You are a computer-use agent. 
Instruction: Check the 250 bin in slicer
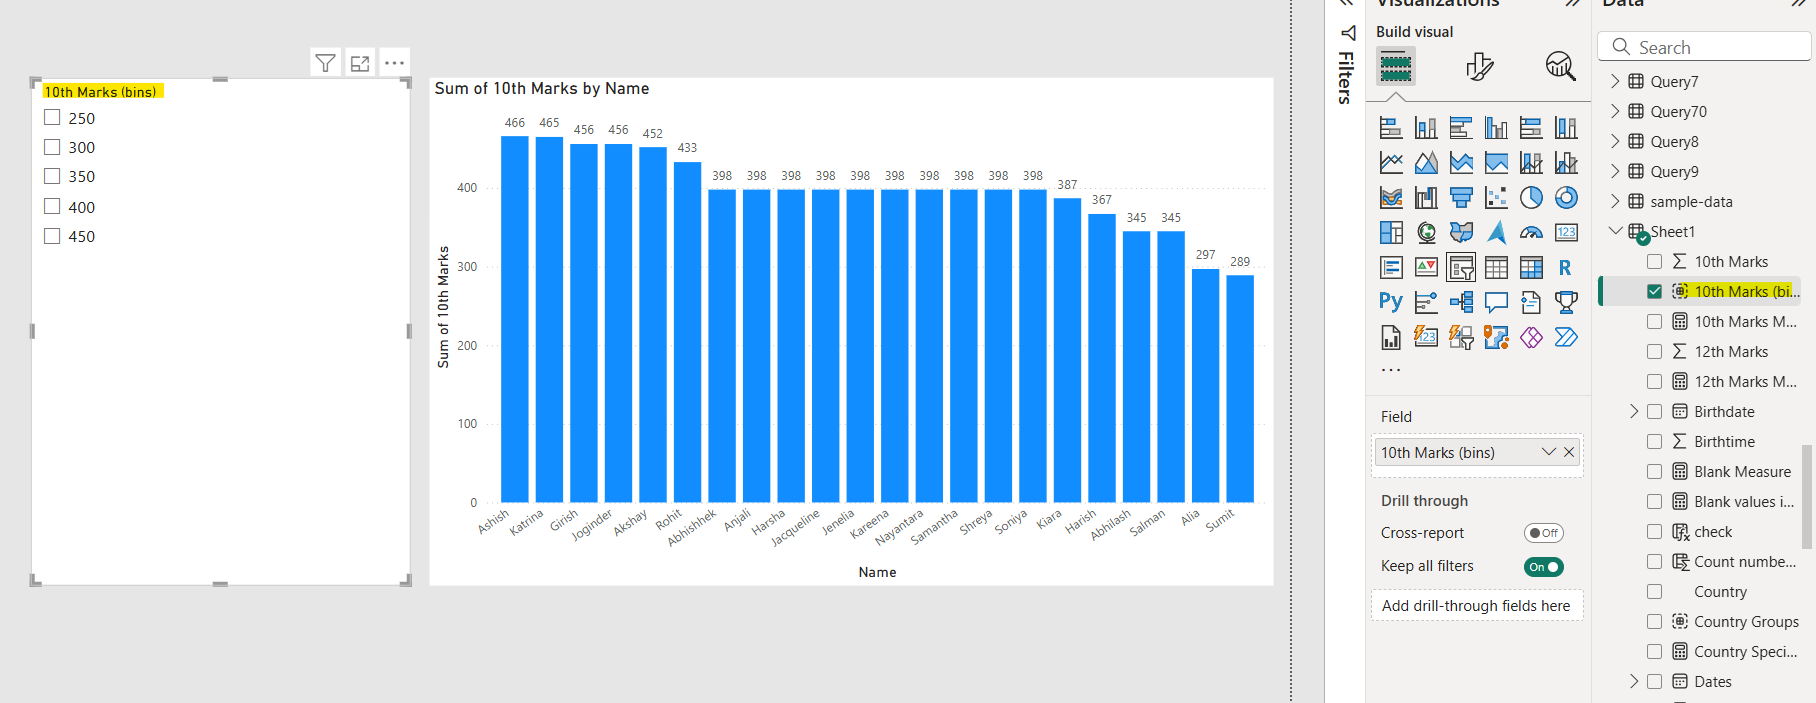pos(53,118)
